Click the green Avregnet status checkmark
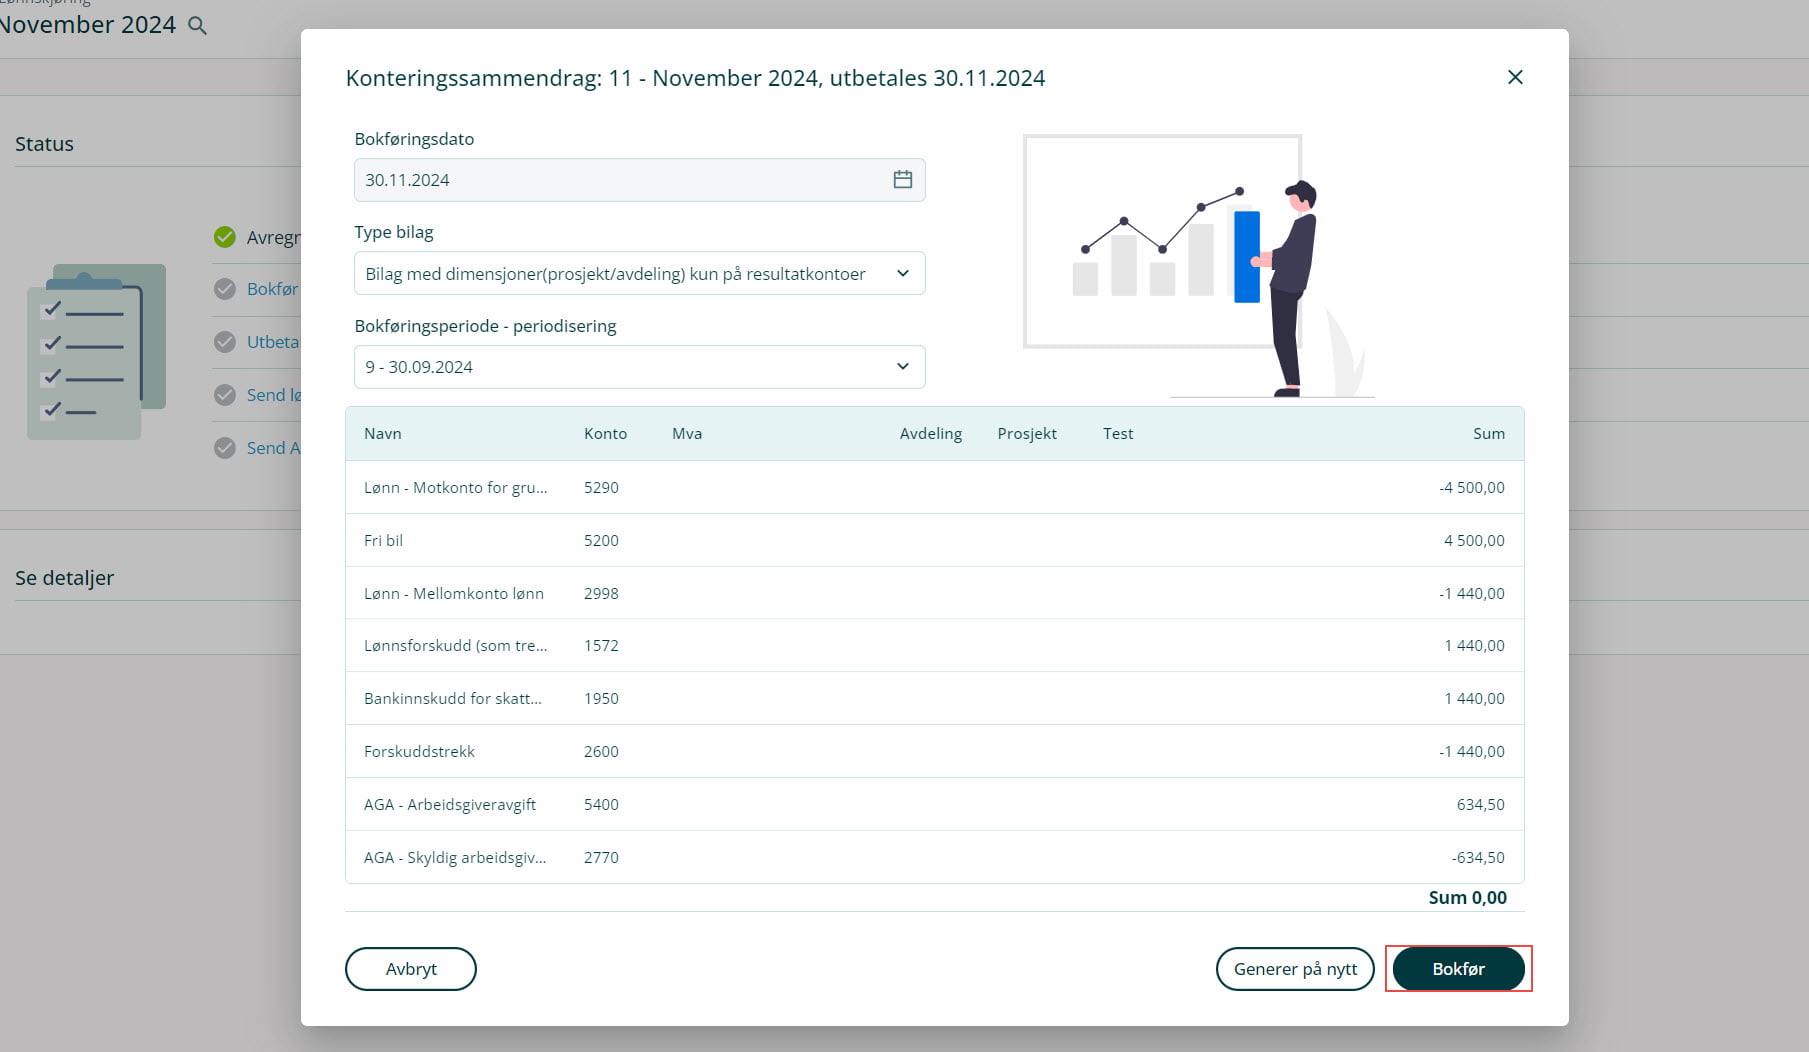Viewport: 1809px width, 1052px height. click(225, 237)
